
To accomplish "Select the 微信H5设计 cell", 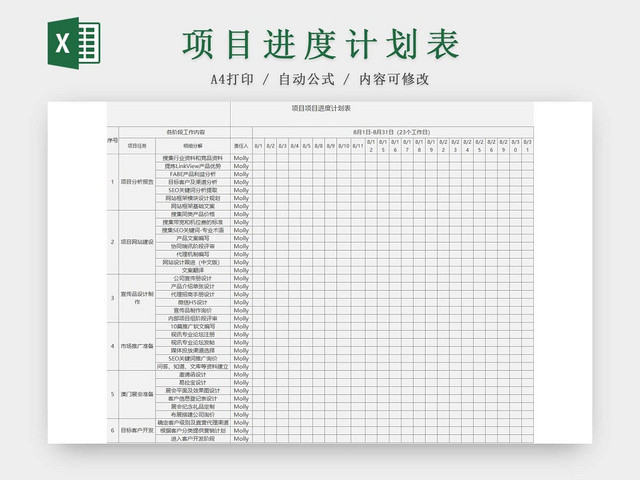I will click(193, 302).
